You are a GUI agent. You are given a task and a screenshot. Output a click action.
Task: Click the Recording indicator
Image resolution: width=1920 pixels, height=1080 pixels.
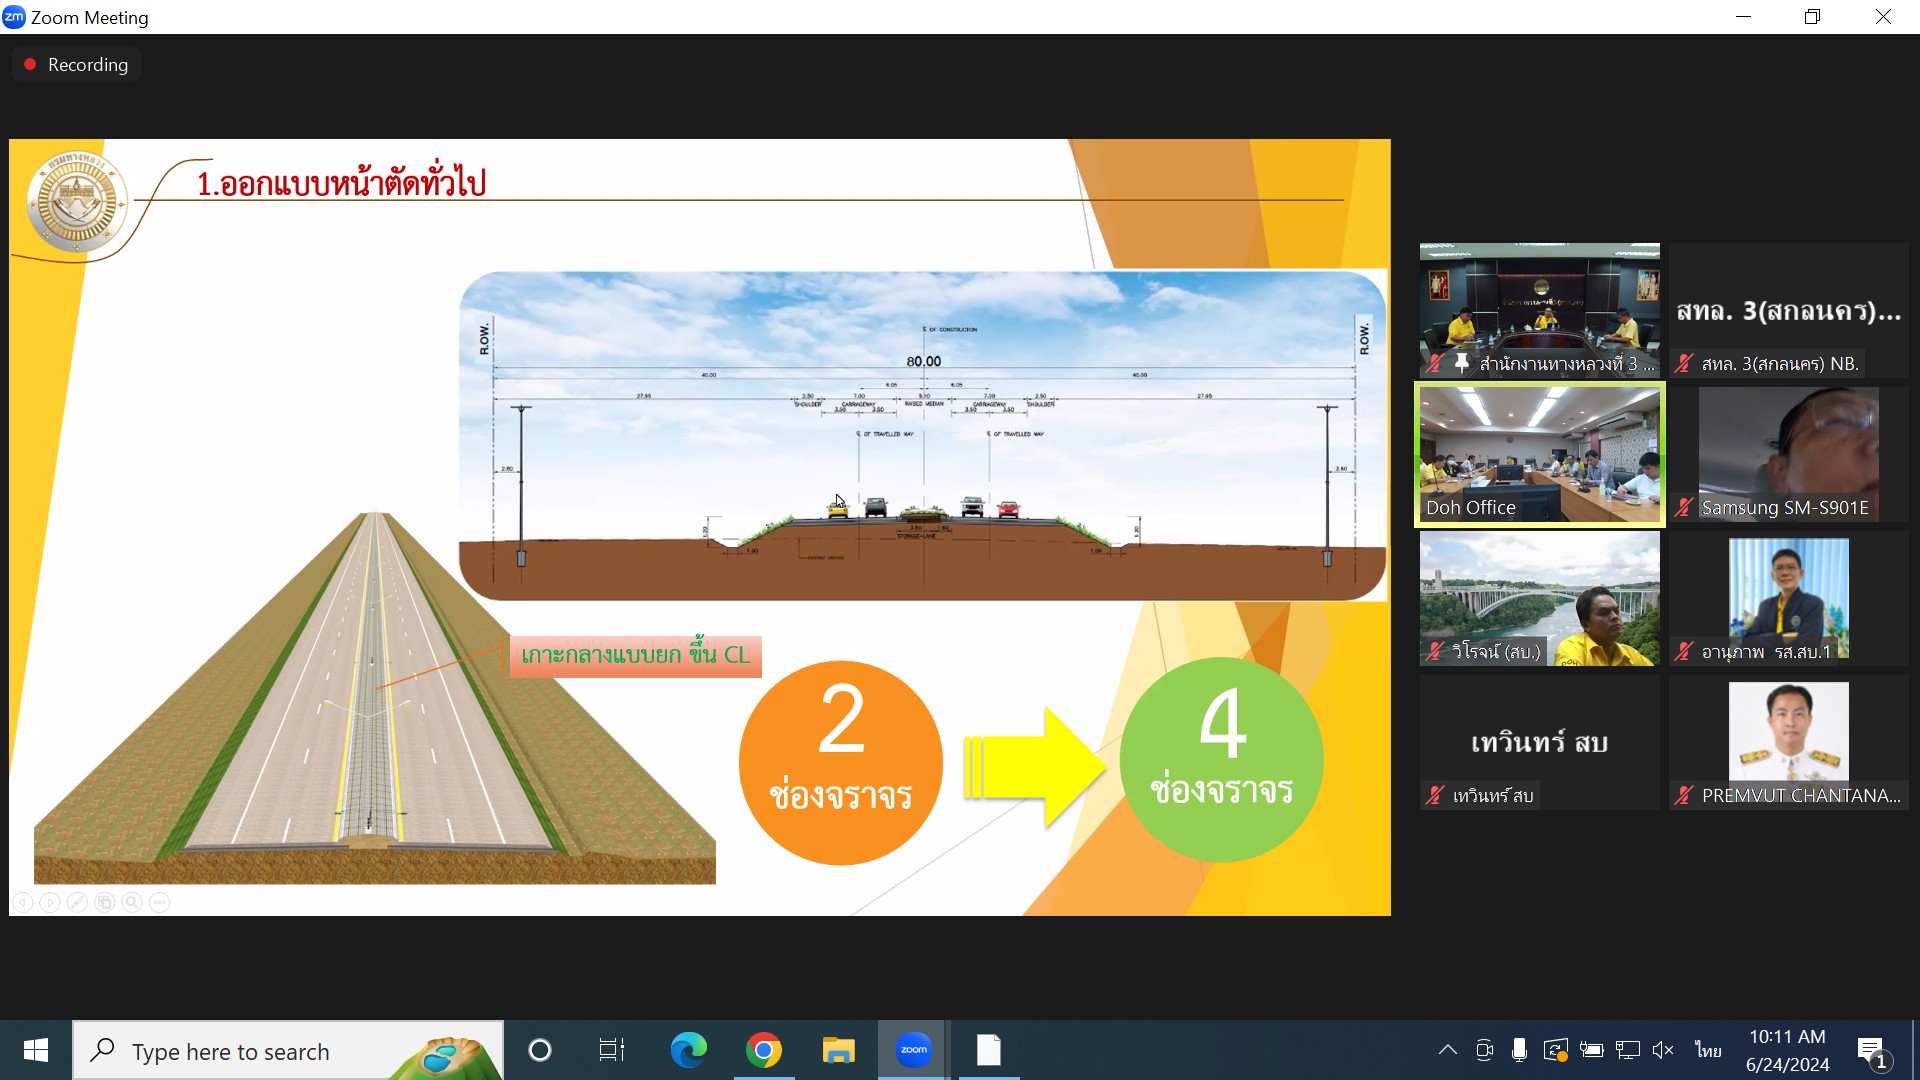pyautogui.click(x=76, y=65)
